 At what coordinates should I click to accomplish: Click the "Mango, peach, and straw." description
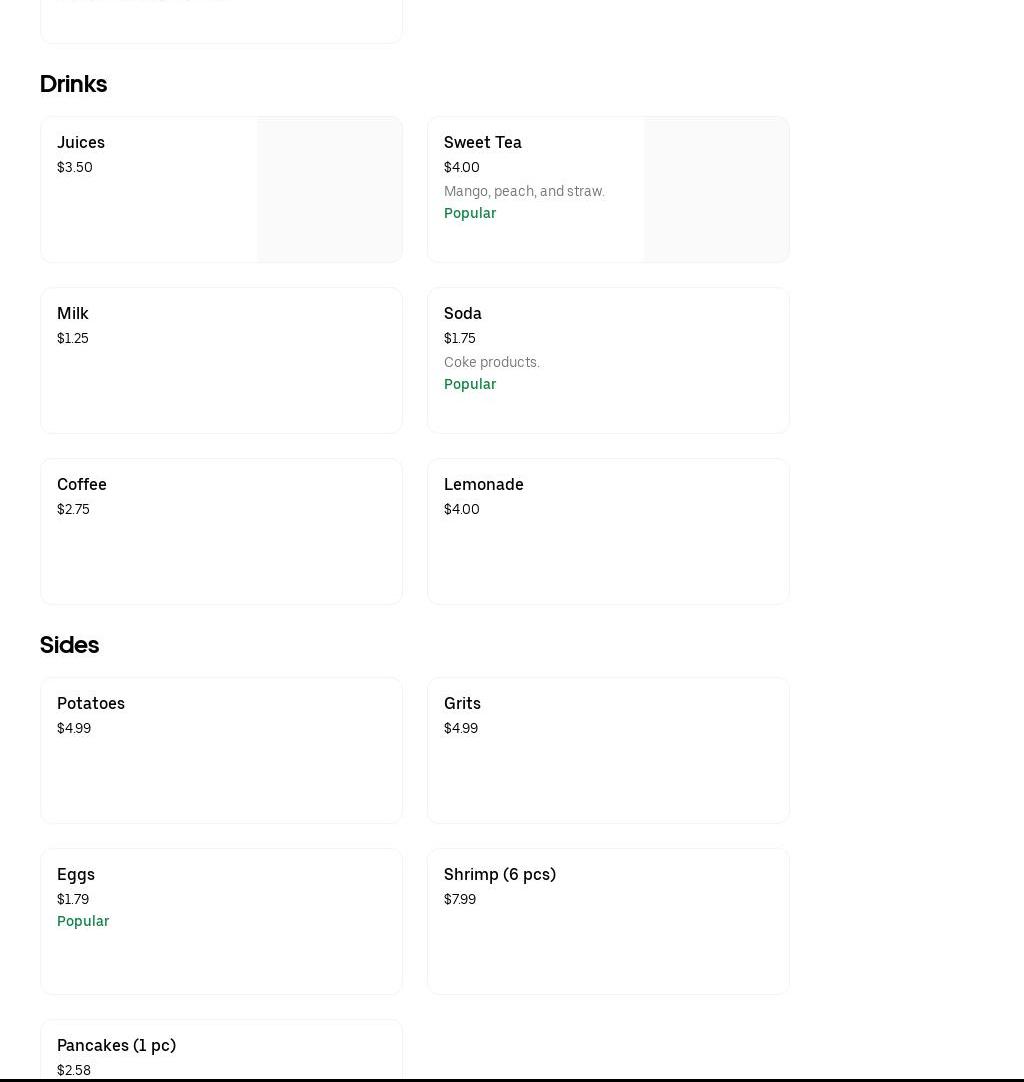click(524, 191)
